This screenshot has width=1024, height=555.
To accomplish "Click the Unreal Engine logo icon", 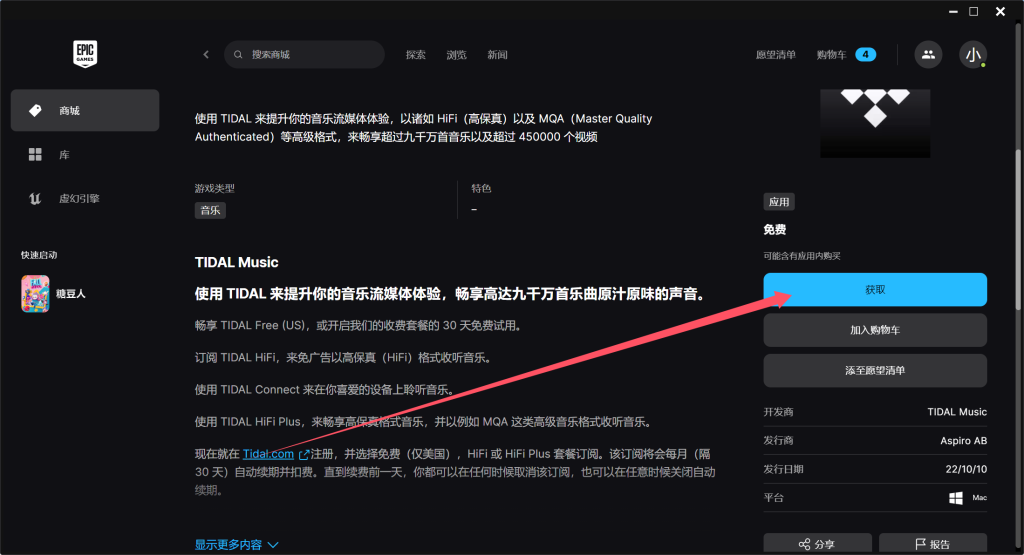I will coord(35,198).
